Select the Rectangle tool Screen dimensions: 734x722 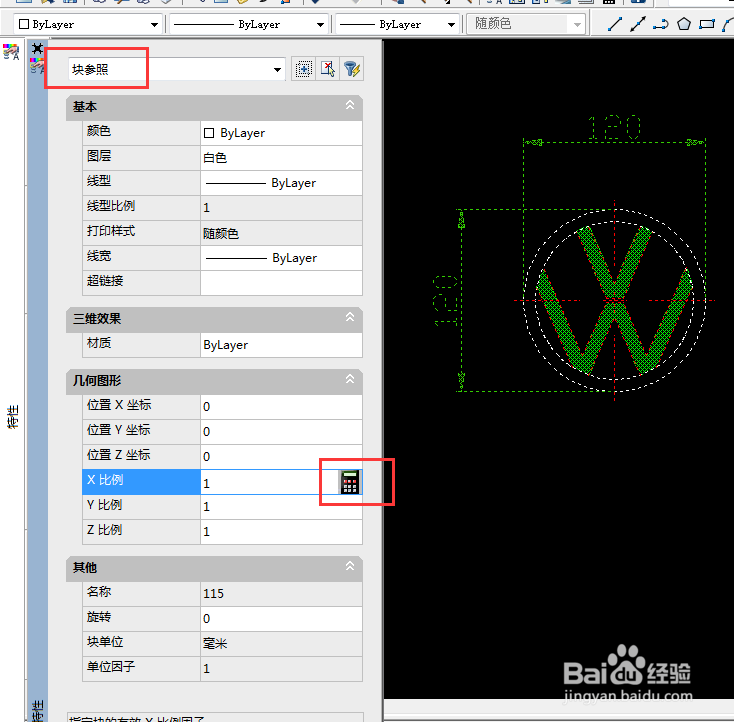tap(707, 24)
